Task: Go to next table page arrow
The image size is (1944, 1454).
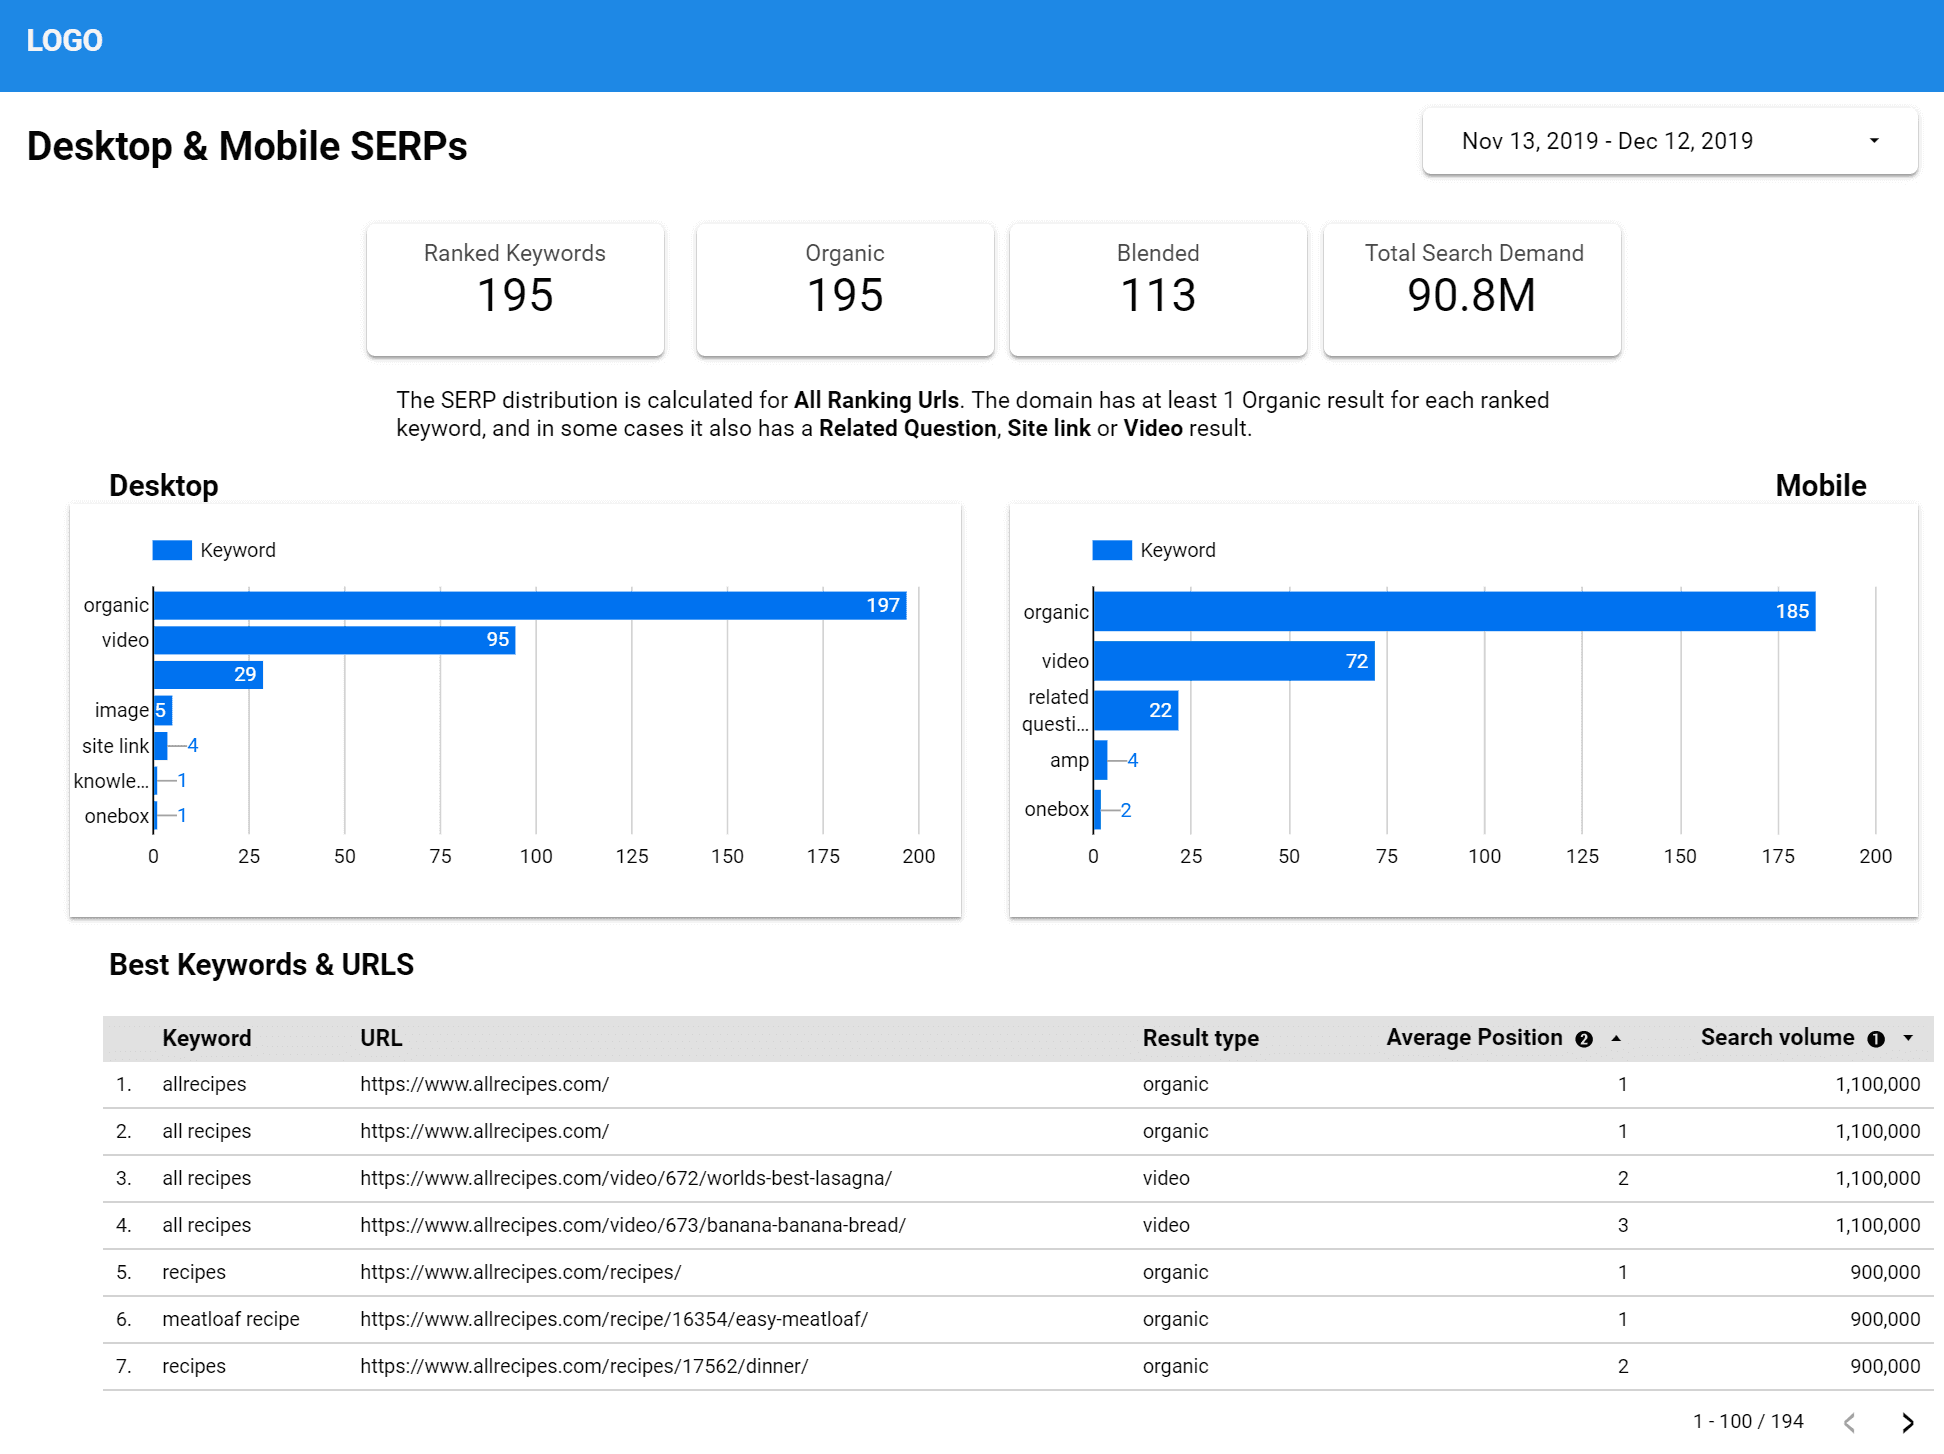Action: coord(1908,1422)
